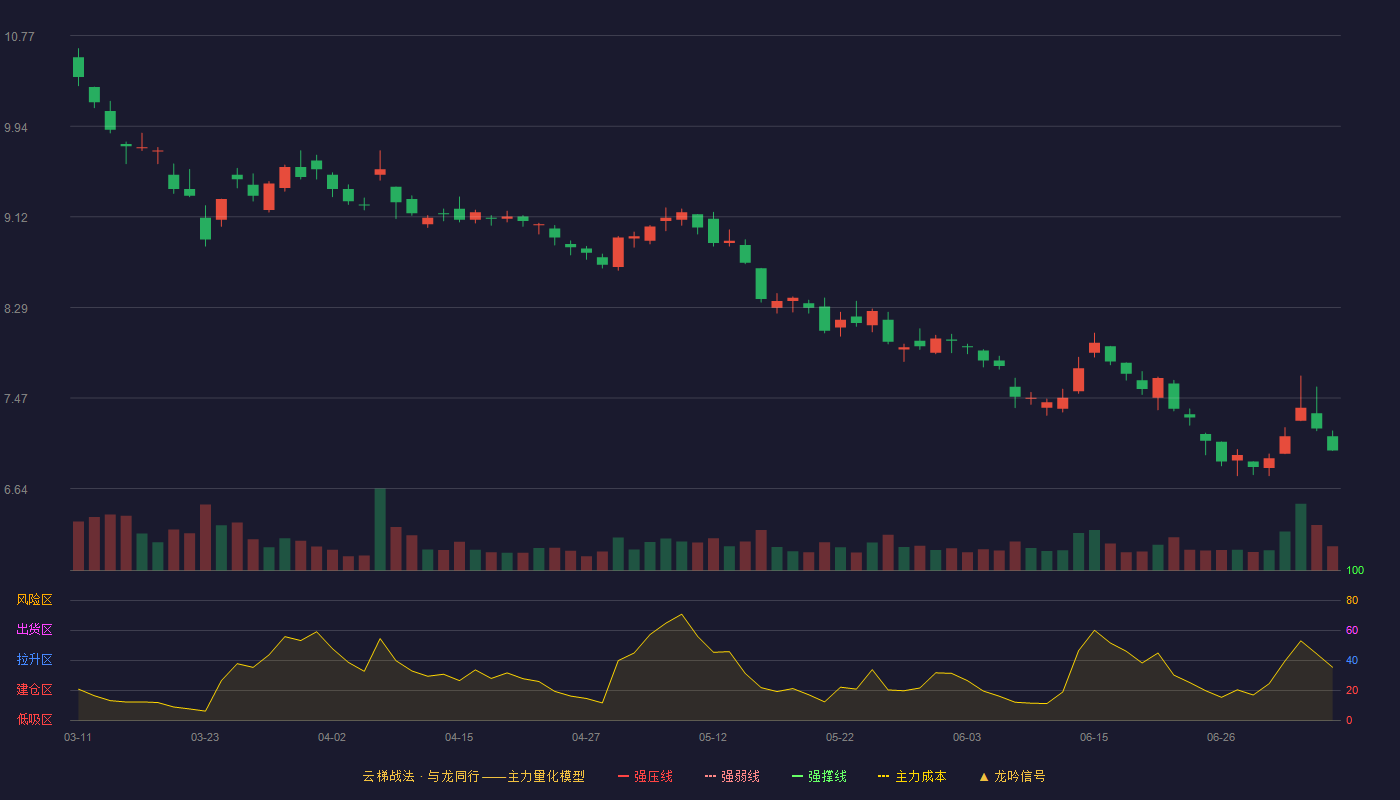Screen dimensions: 1400x800
Task: Click the 04-27 date axis label
Action: [x=586, y=737]
